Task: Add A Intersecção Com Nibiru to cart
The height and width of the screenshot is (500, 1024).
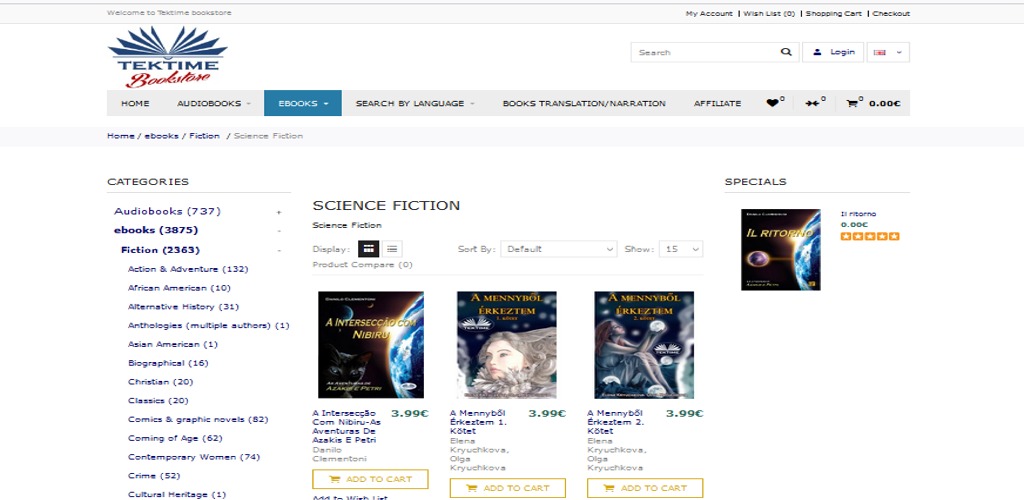Action: click(370, 479)
